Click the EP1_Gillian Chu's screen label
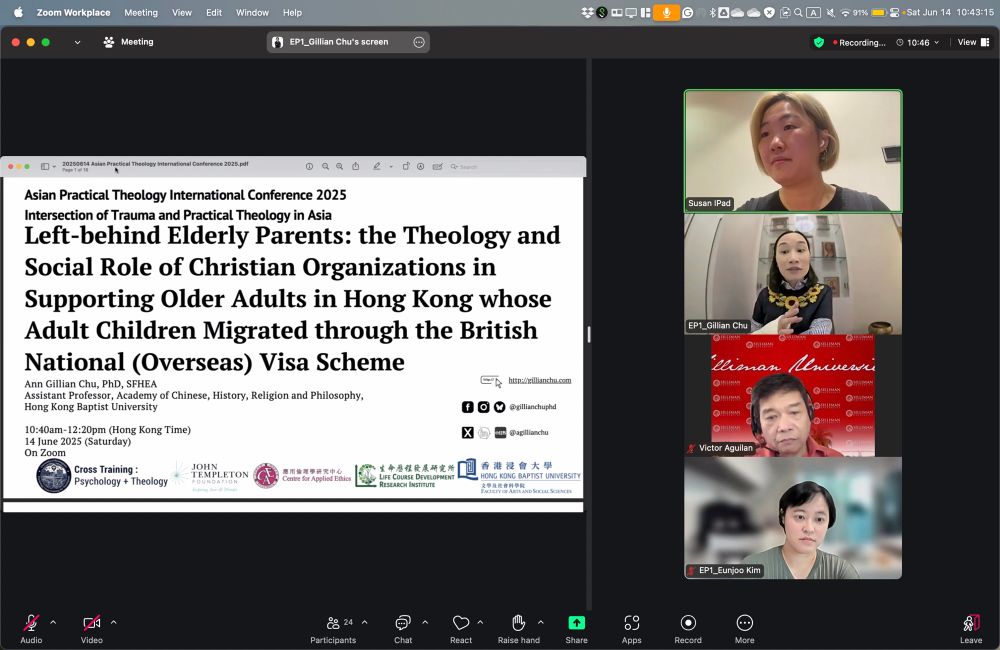 [339, 42]
